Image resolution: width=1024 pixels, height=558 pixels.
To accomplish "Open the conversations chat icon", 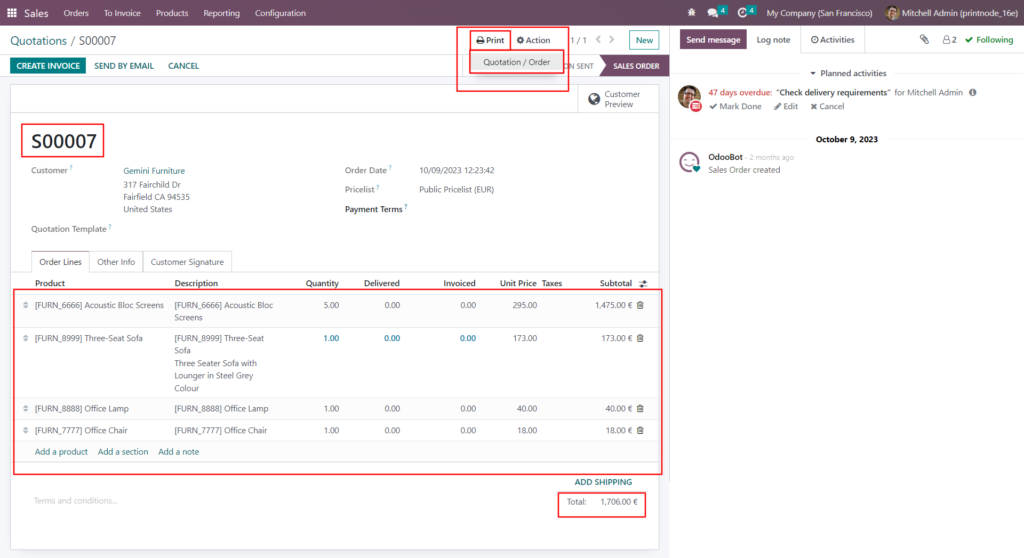I will click(x=713, y=13).
